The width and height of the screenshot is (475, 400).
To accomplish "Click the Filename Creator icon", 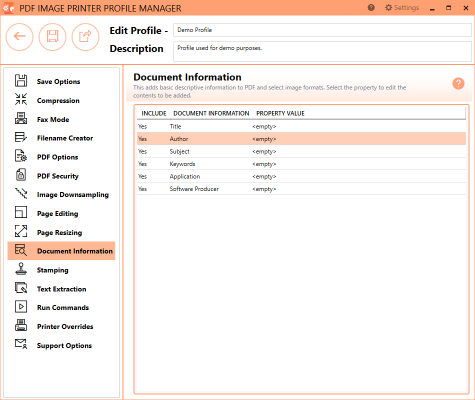I will pos(21,137).
